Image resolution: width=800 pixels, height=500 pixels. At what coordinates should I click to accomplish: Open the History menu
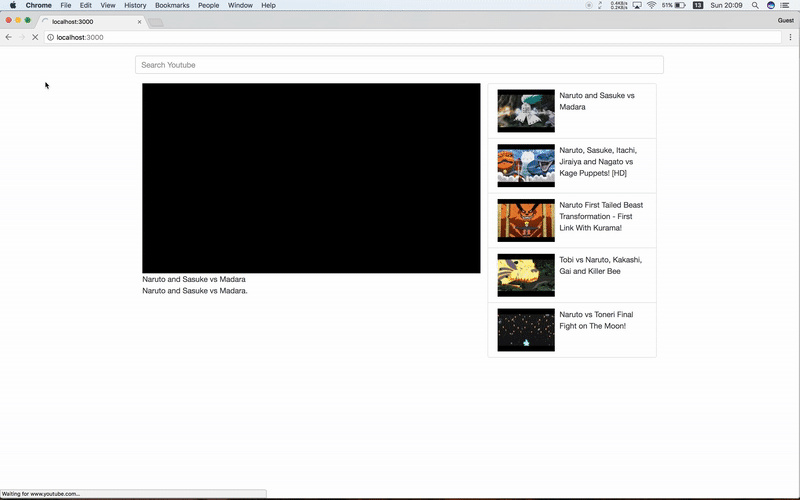tap(135, 5)
